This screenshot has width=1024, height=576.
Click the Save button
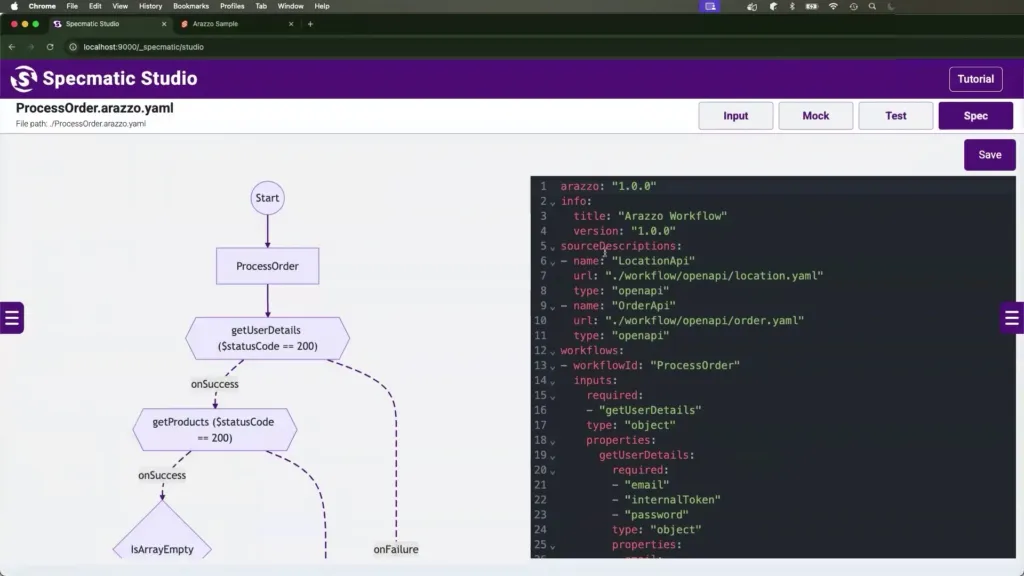pyautogui.click(x=989, y=155)
